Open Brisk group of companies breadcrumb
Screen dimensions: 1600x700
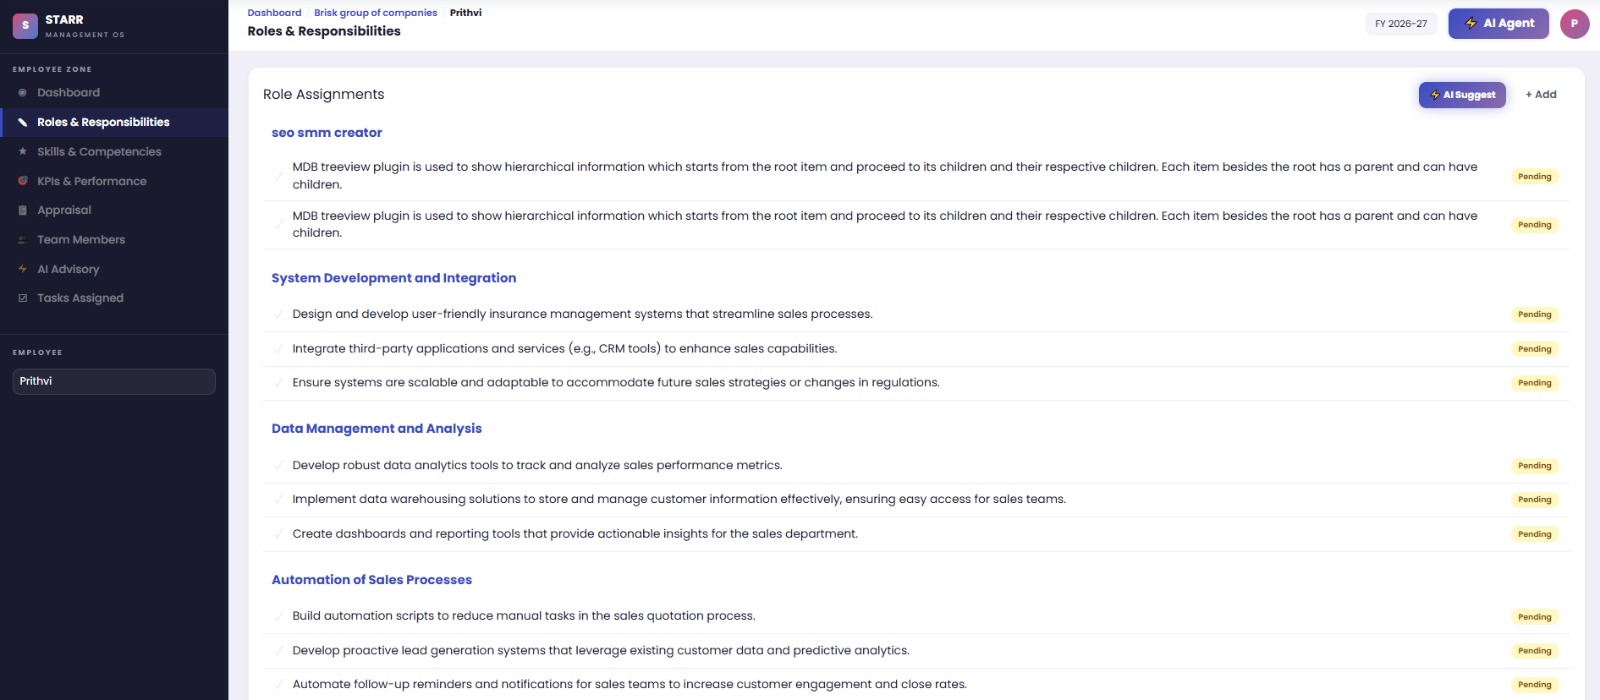[x=375, y=13]
